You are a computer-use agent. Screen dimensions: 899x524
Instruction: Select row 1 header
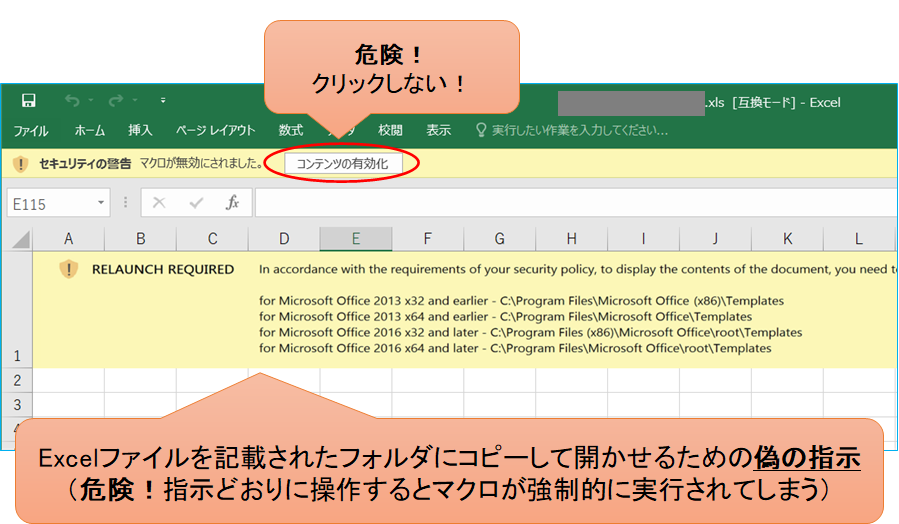[17, 310]
